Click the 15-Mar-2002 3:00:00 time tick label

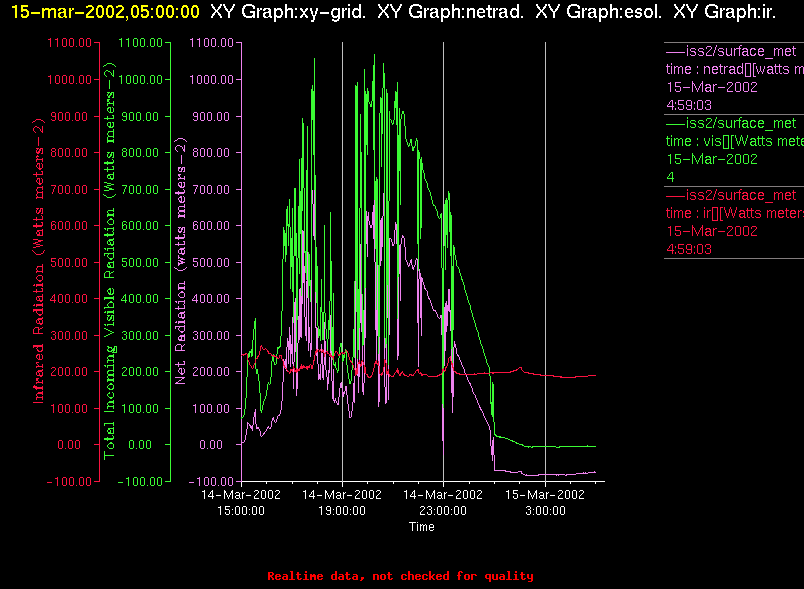[x=544, y=502]
